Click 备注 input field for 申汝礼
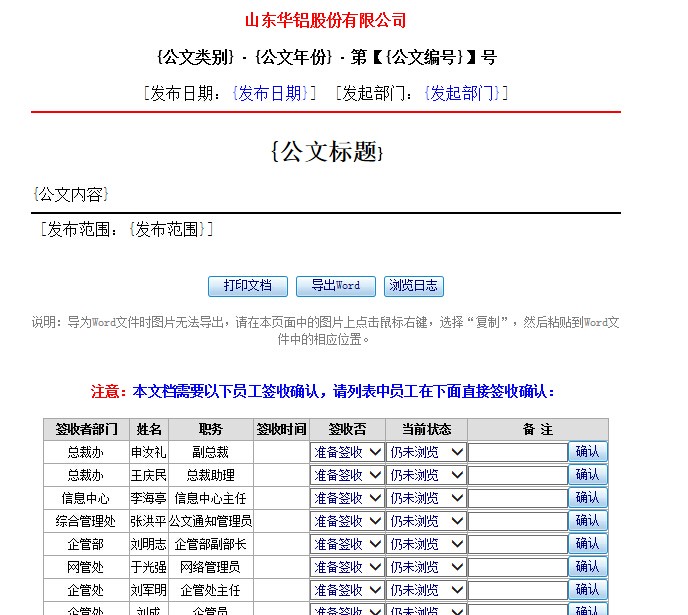688x615 pixels. pyautogui.click(x=517, y=452)
